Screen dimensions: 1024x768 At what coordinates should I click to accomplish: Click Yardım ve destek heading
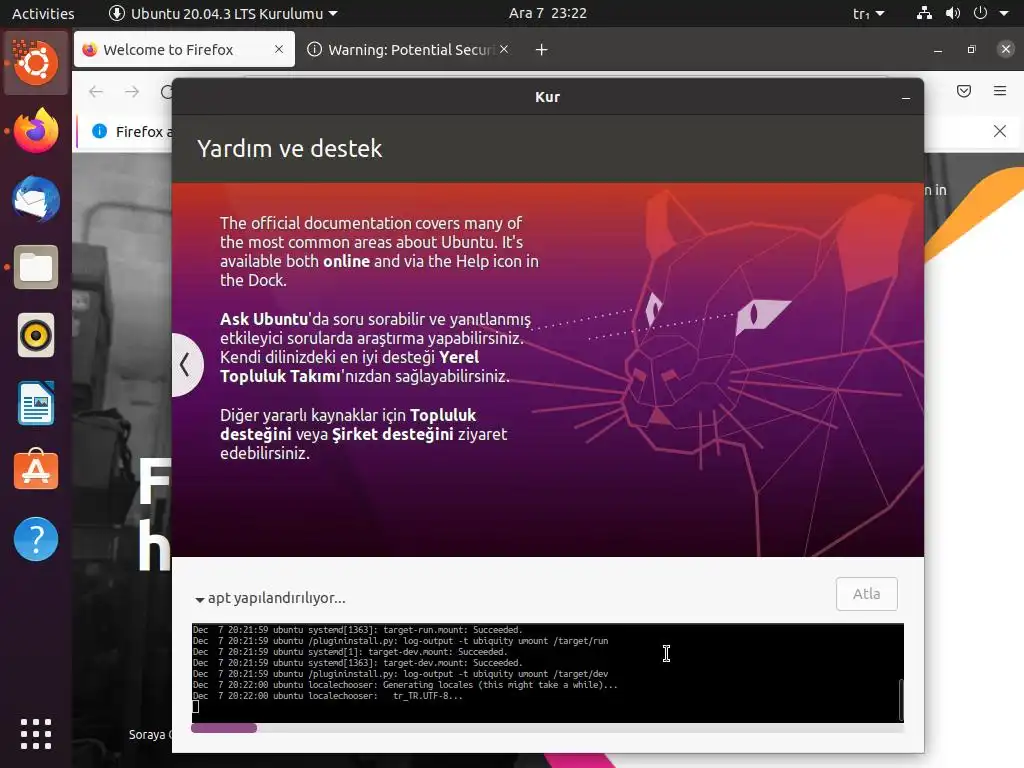click(x=289, y=149)
